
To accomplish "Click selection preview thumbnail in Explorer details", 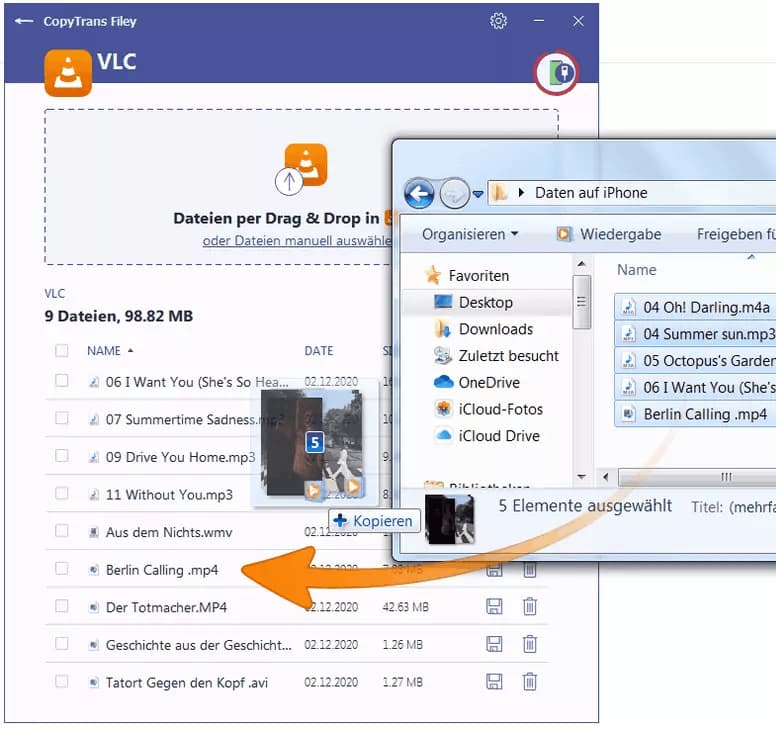I will 449,520.
